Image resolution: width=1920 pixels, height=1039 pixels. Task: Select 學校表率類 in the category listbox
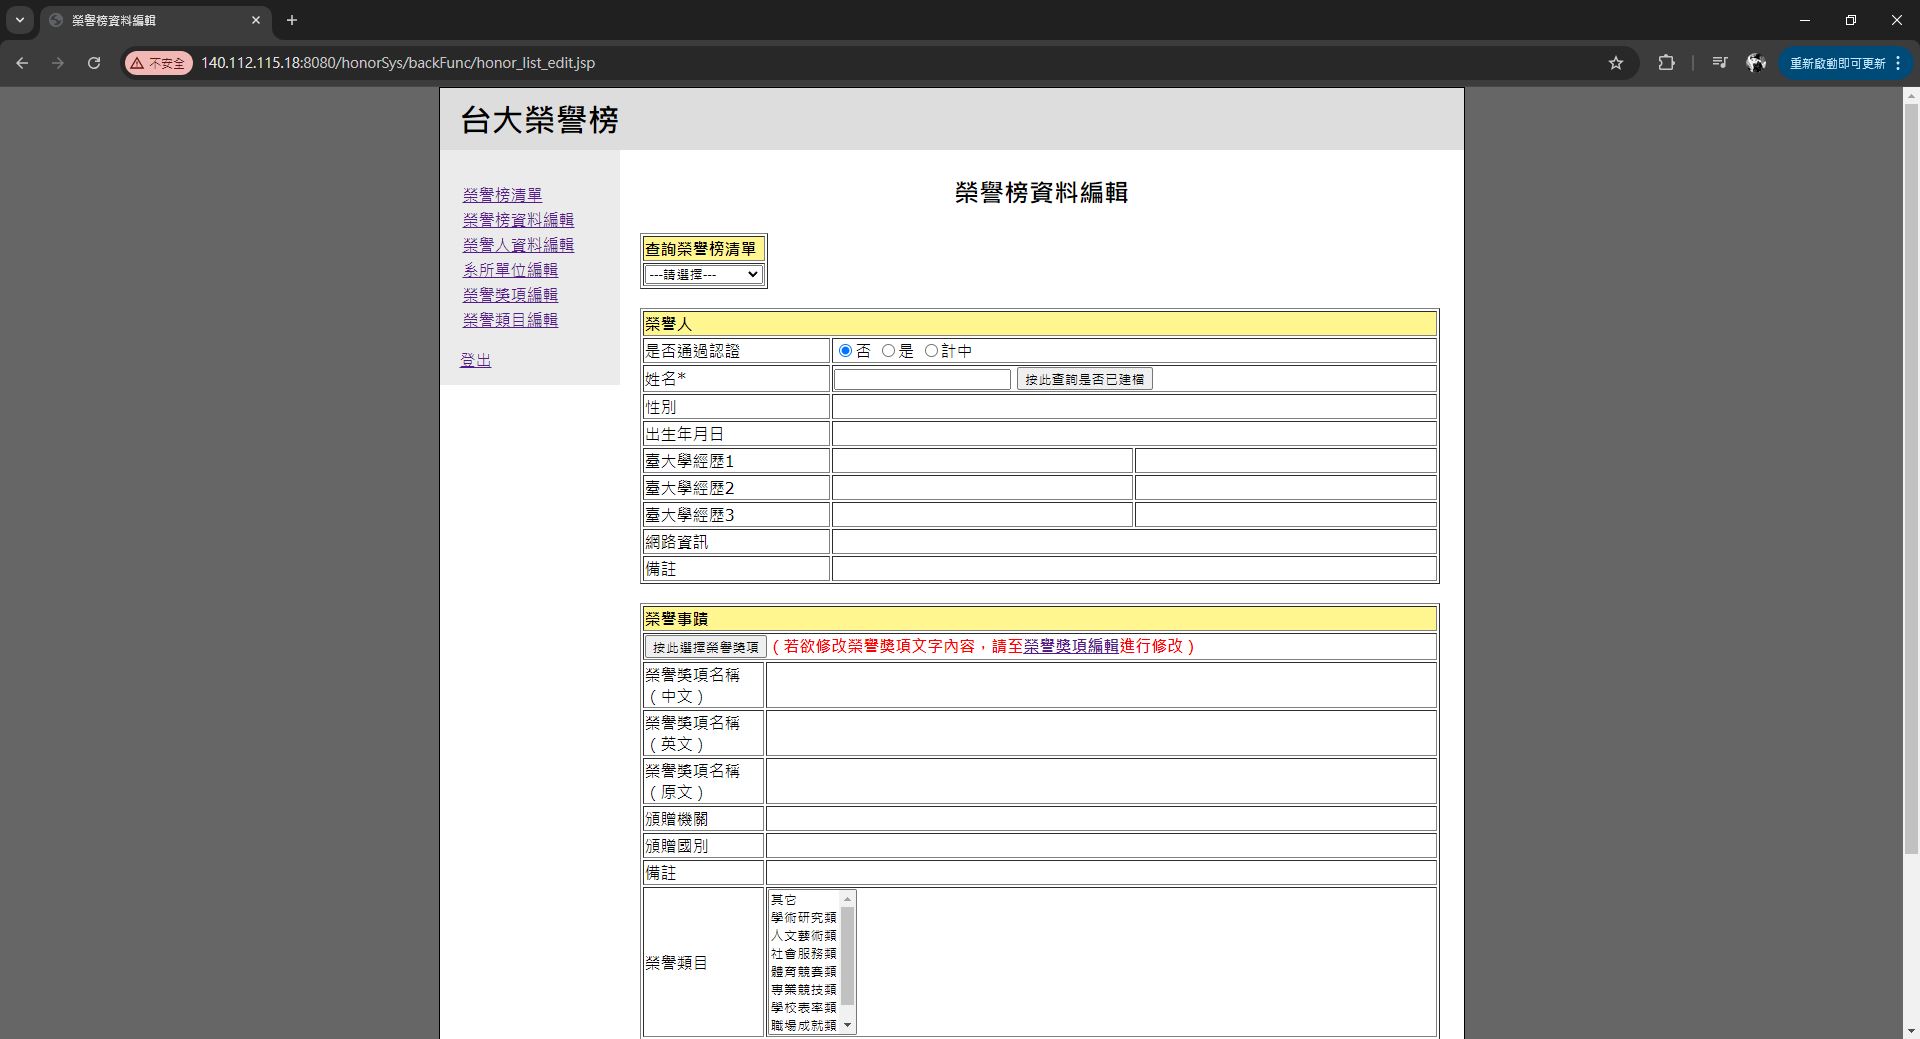[804, 1008]
